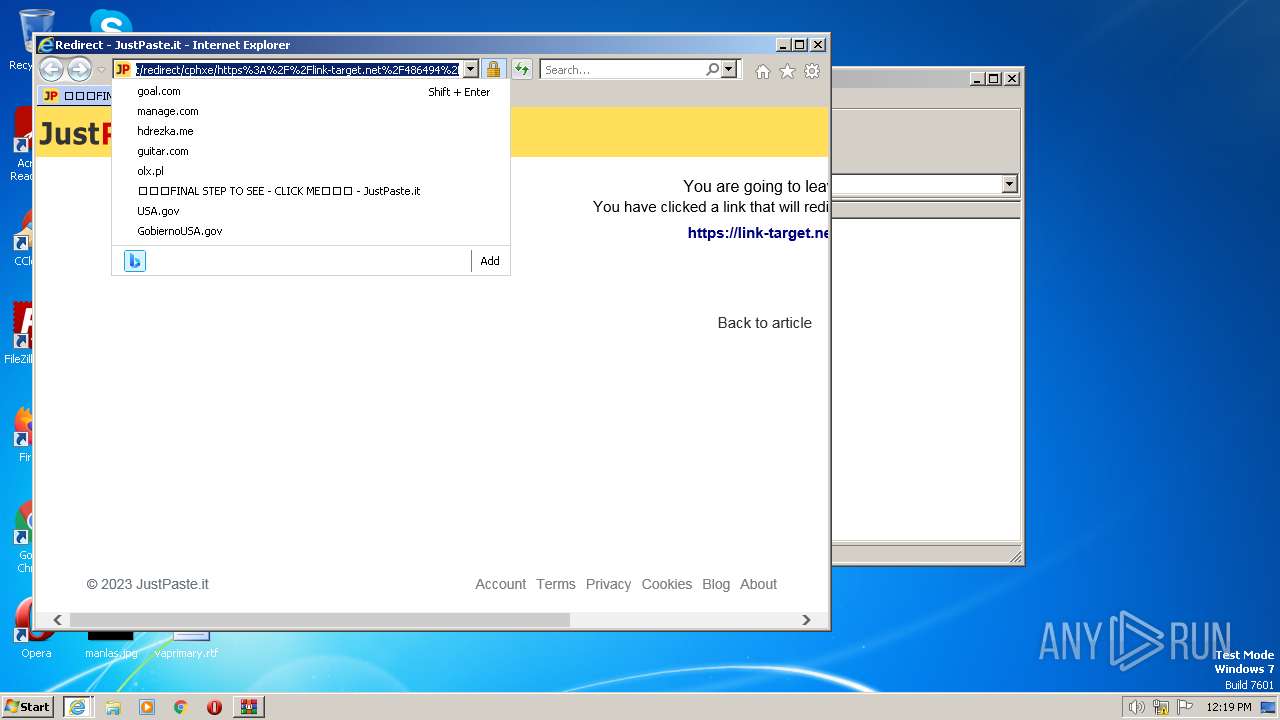Follow the https://link-target.net redirect link

pyautogui.click(x=758, y=233)
